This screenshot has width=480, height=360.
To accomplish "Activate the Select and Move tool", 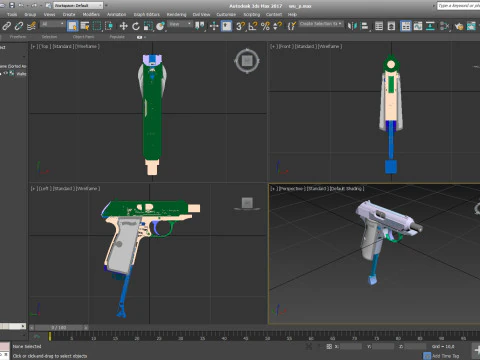I will [123, 26].
